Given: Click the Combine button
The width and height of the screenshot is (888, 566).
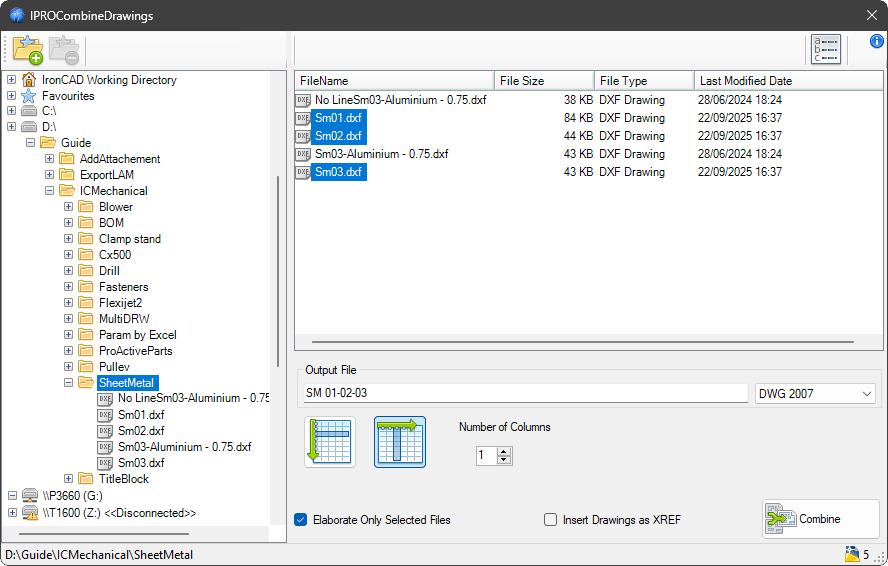Looking at the screenshot, I should point(820,519).
